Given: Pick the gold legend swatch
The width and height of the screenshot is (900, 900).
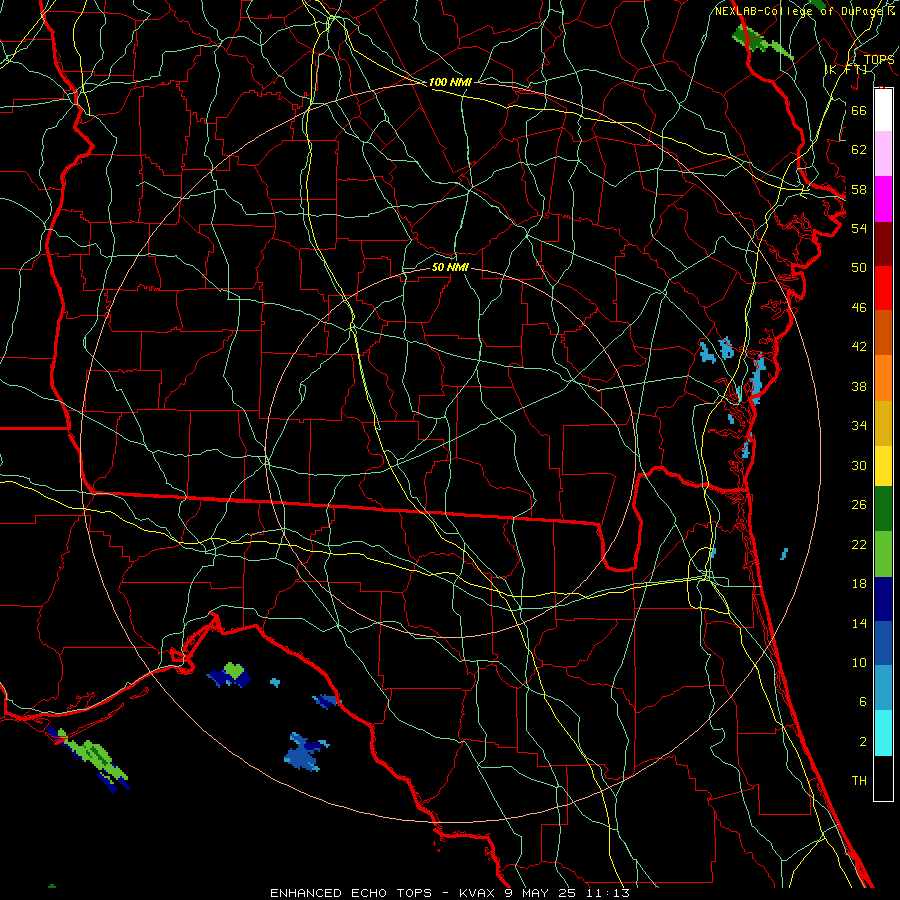Looking at the screenshot, I should [883, 424].
